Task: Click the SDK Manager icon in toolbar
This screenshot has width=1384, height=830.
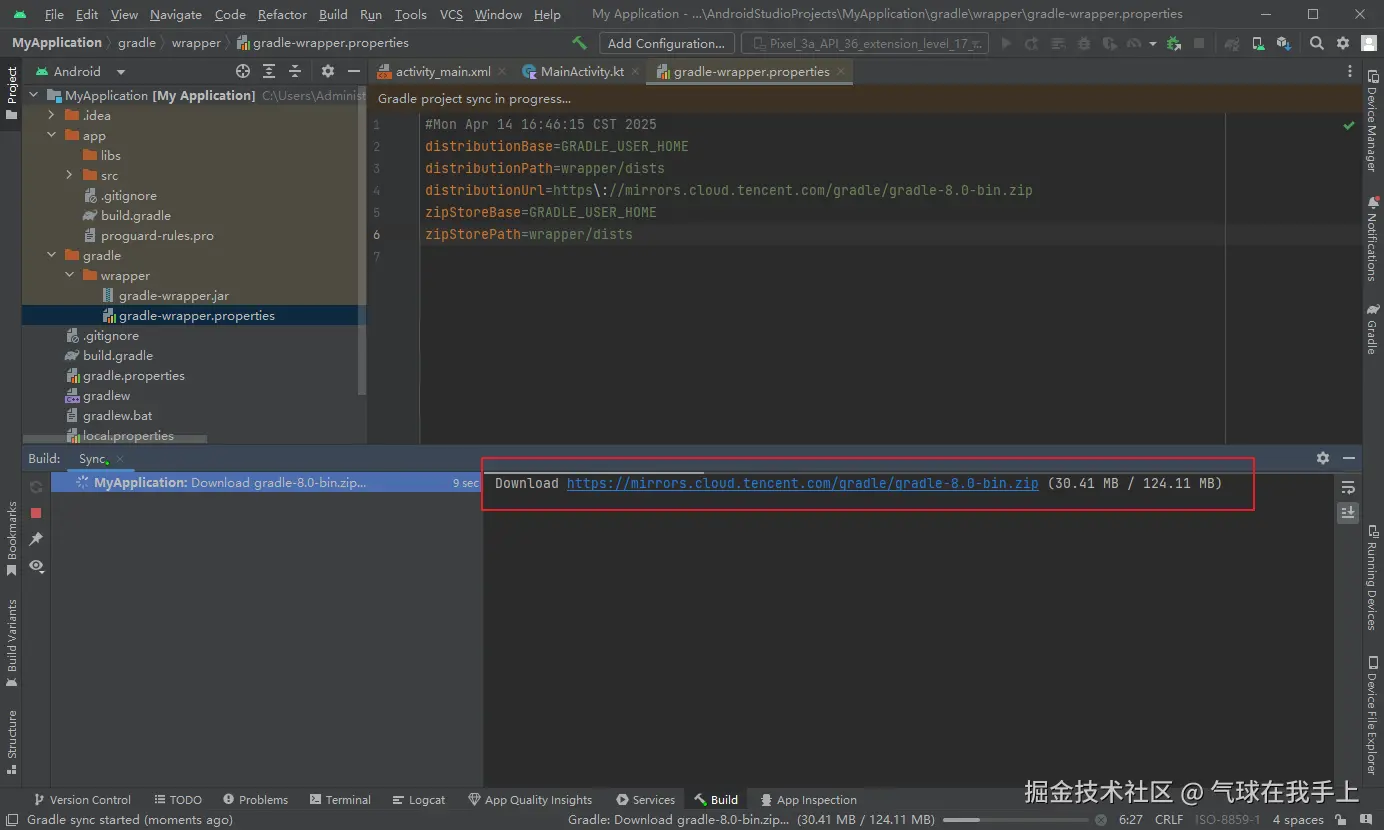Action: point(1283,43)
